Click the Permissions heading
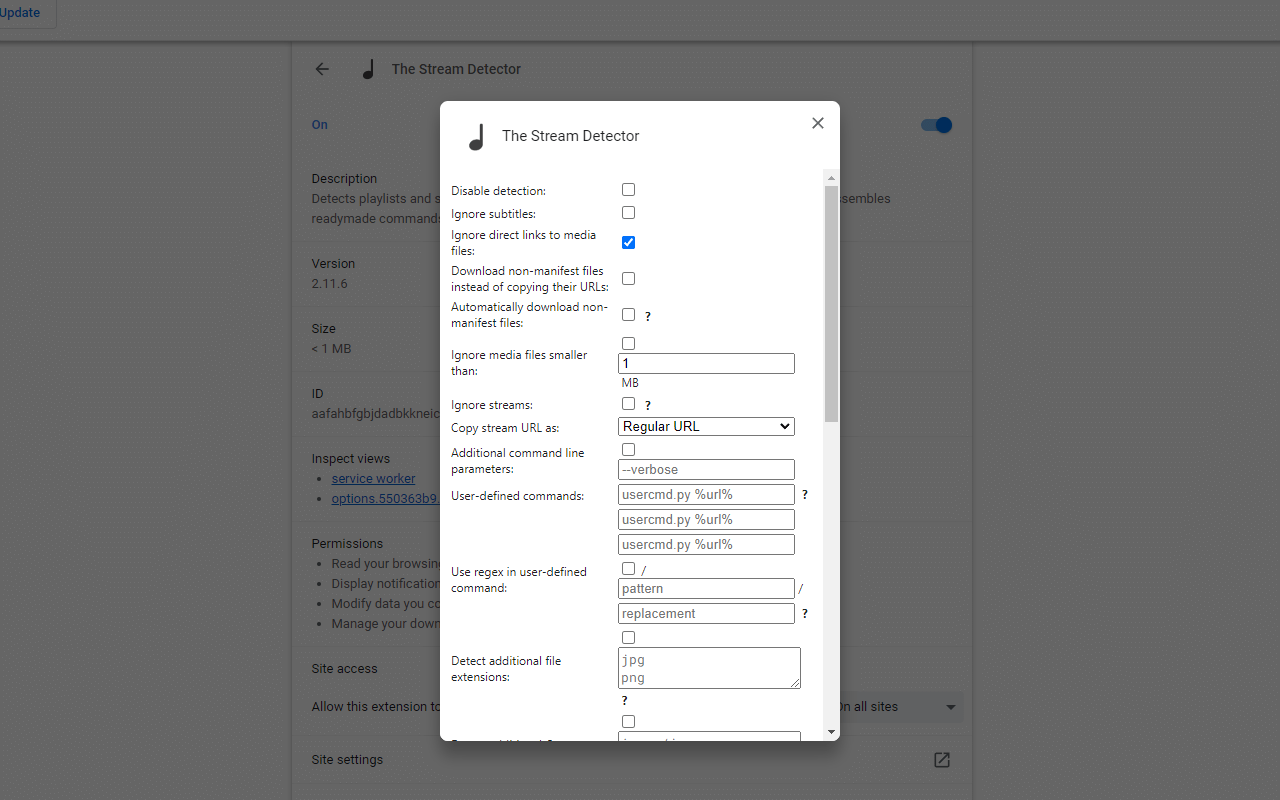Screen dimensions: 1280x800 347,544
